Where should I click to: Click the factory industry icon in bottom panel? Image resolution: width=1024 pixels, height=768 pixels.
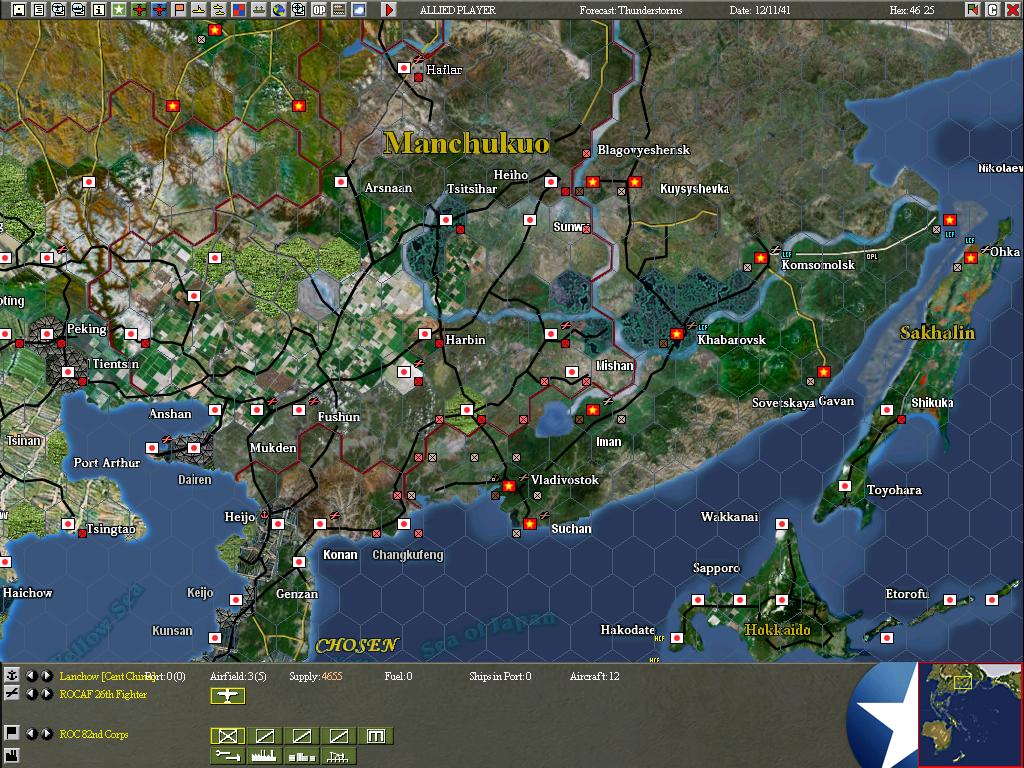click(12, 756)
